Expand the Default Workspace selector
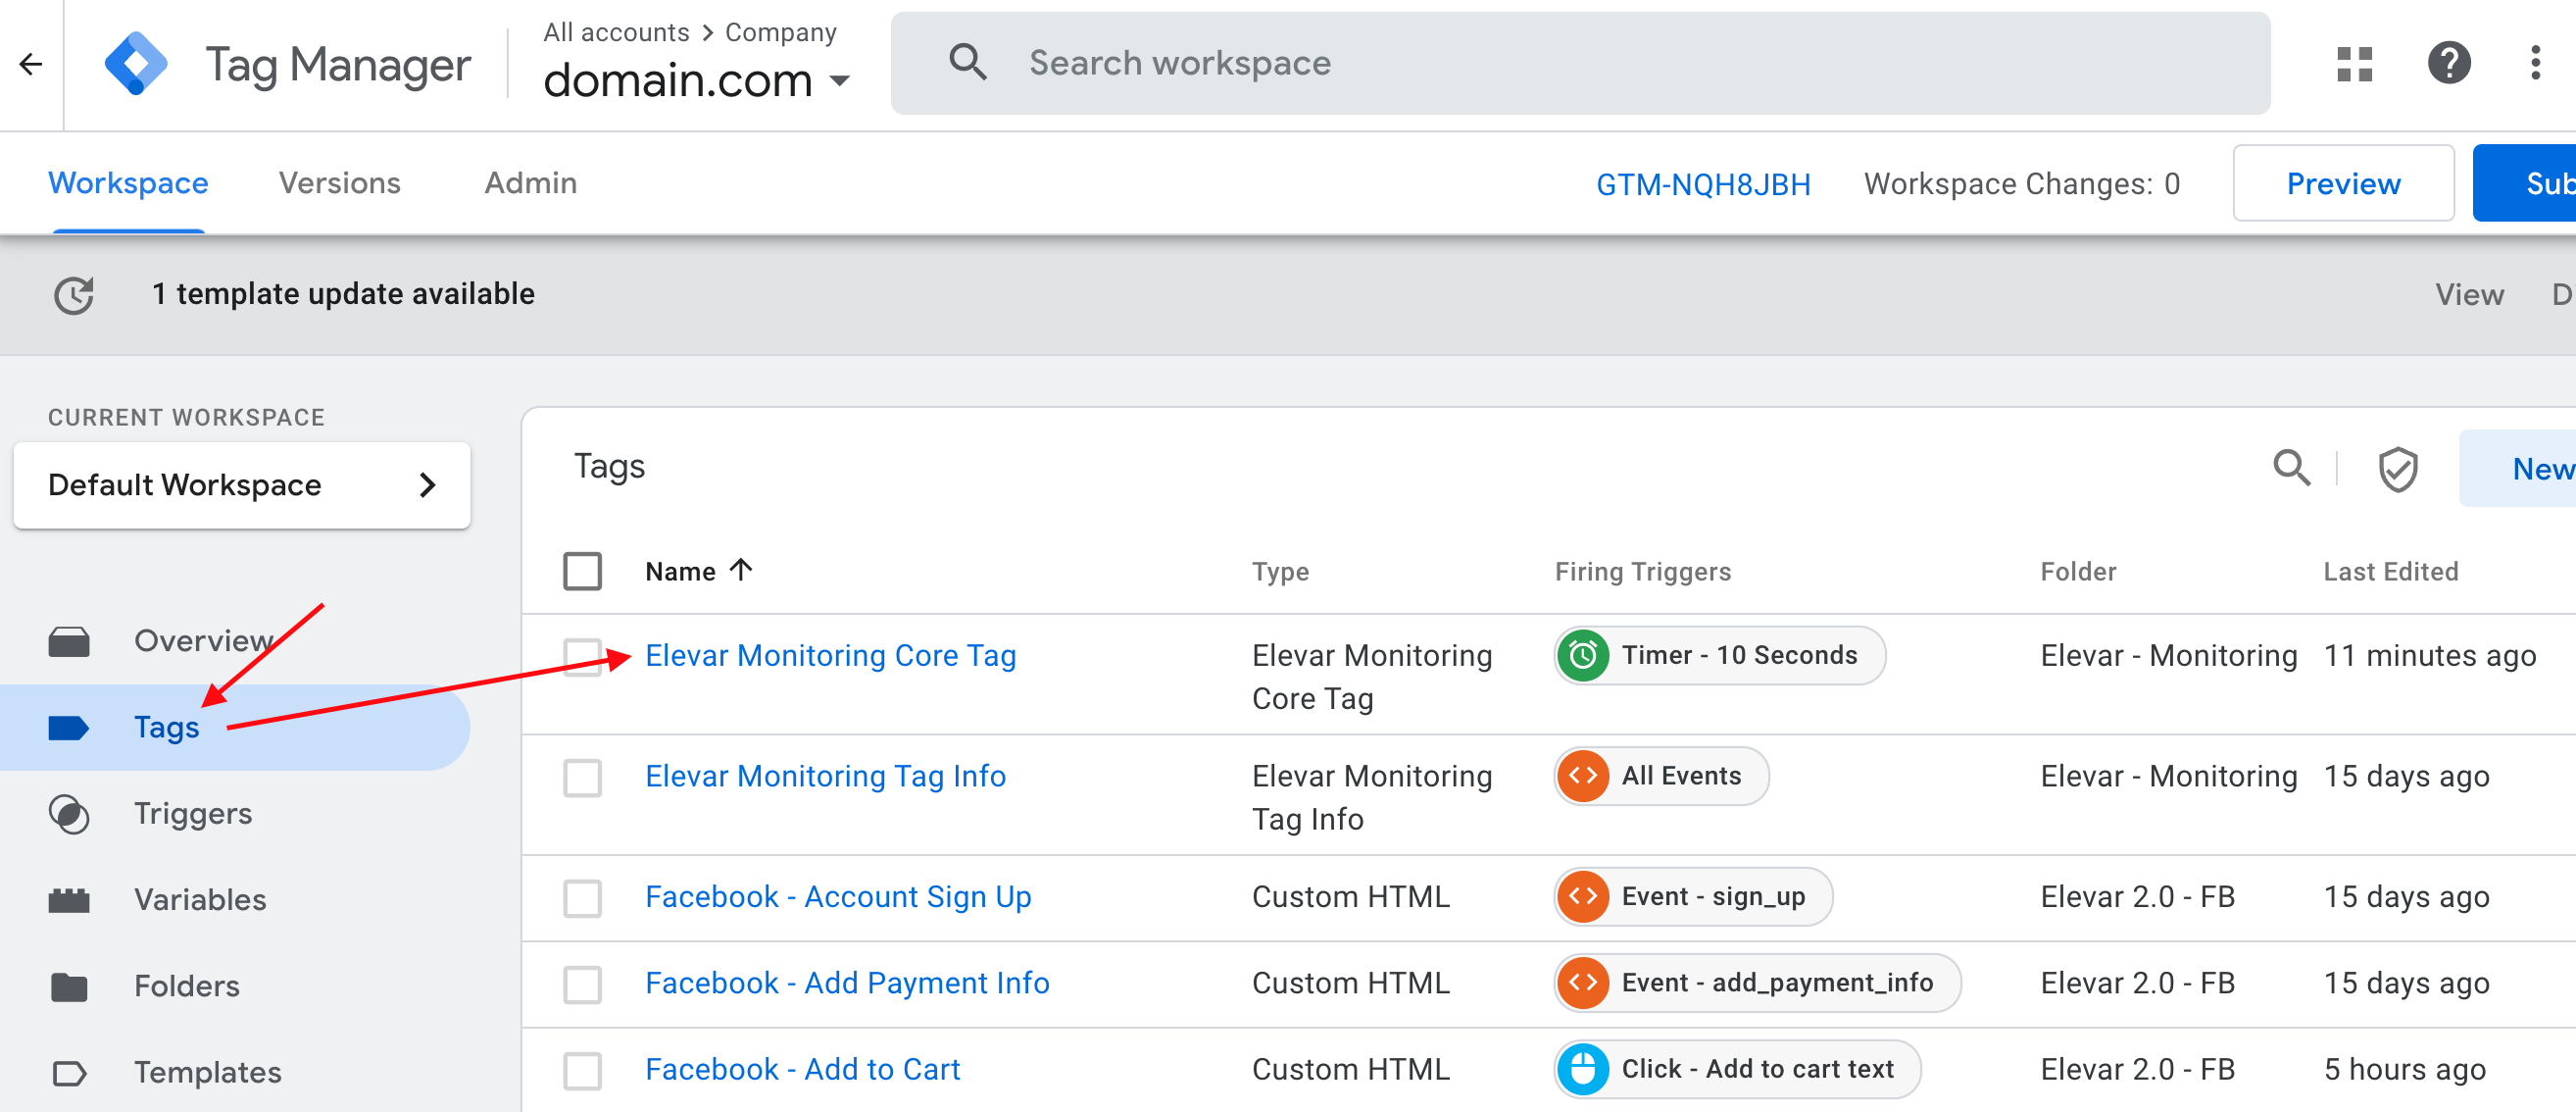The image size is (2576, 1112). pyautogui.click(x=241, y=486)
